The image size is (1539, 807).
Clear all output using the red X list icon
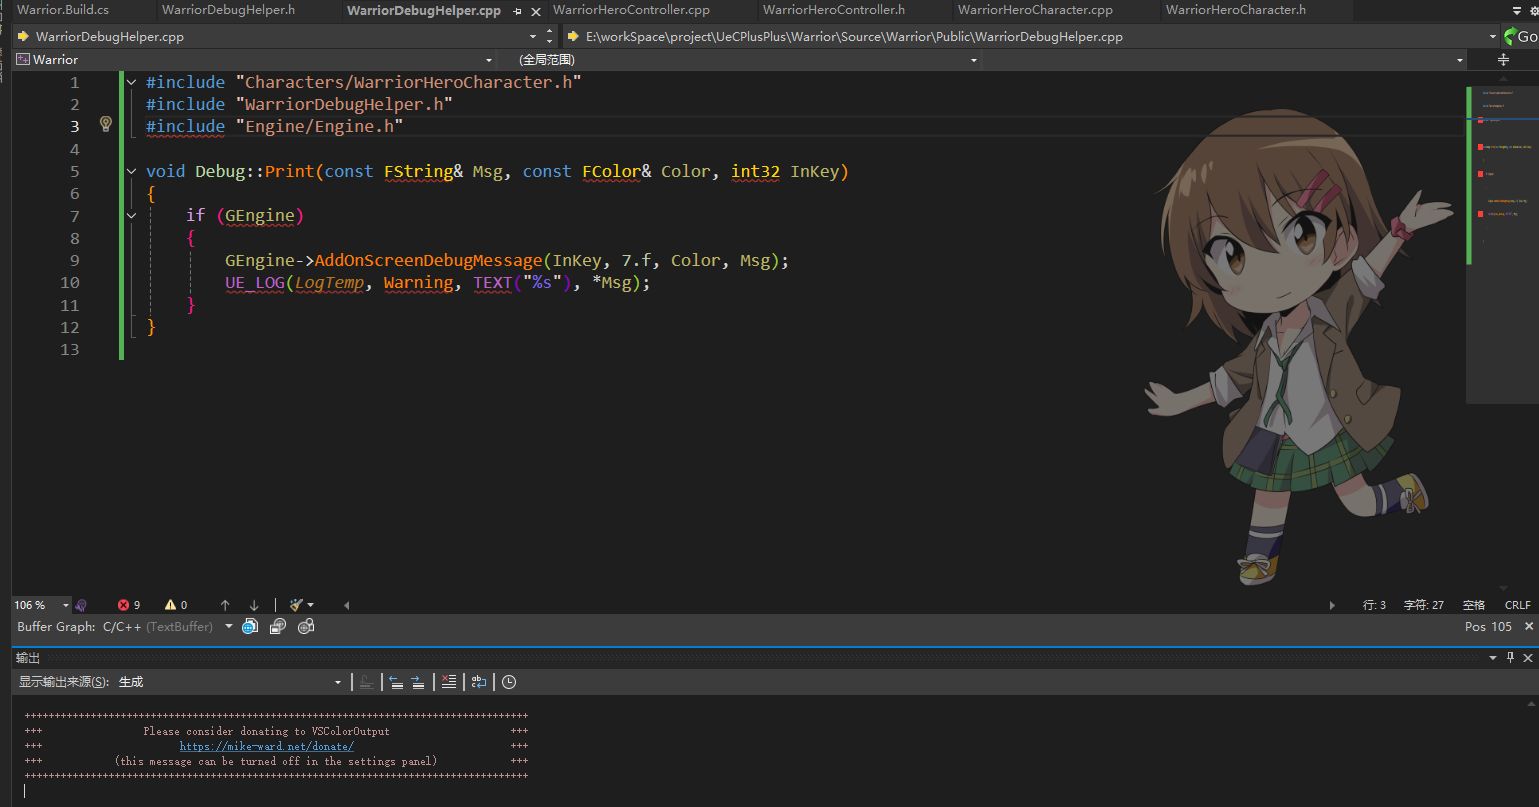coord(449,682)
